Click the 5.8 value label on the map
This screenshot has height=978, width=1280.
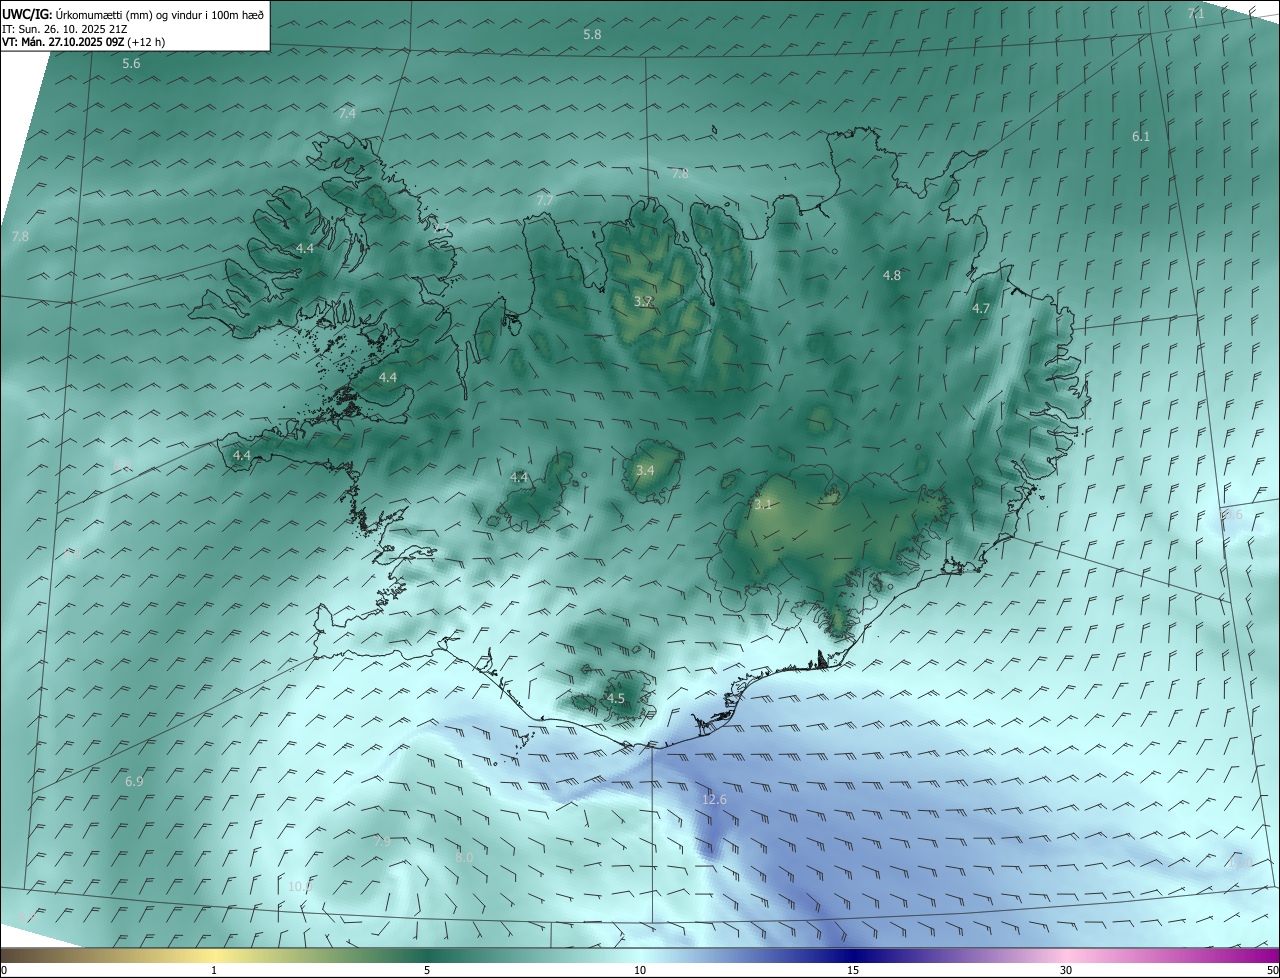tap(592, 35)
